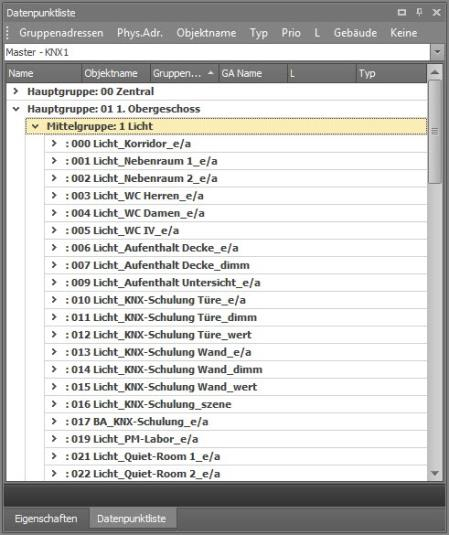This screenshot has width=449, height=535.
Task: Select row 013 Licht_KNX-Schulung Wand_e/a
Action: 235,352
